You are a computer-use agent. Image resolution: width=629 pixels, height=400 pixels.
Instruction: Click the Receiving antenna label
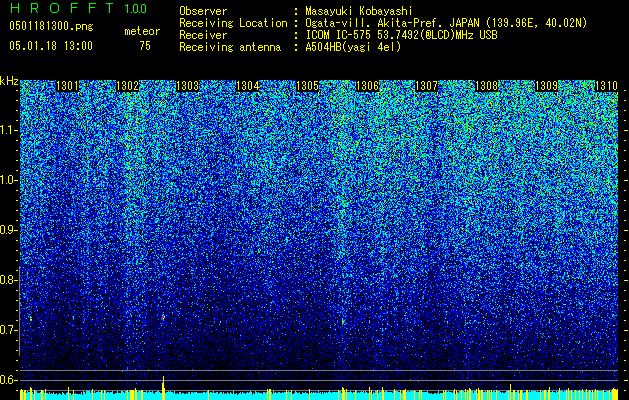pos(230,47)
